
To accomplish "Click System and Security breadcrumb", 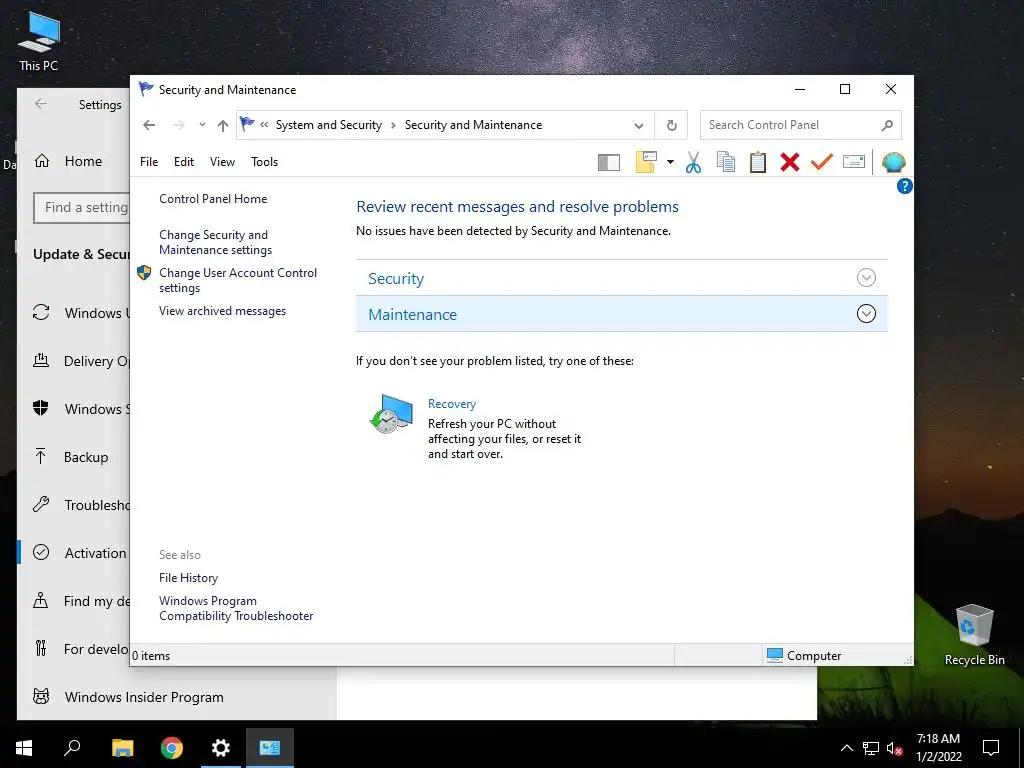I will (x=328, y=125).
